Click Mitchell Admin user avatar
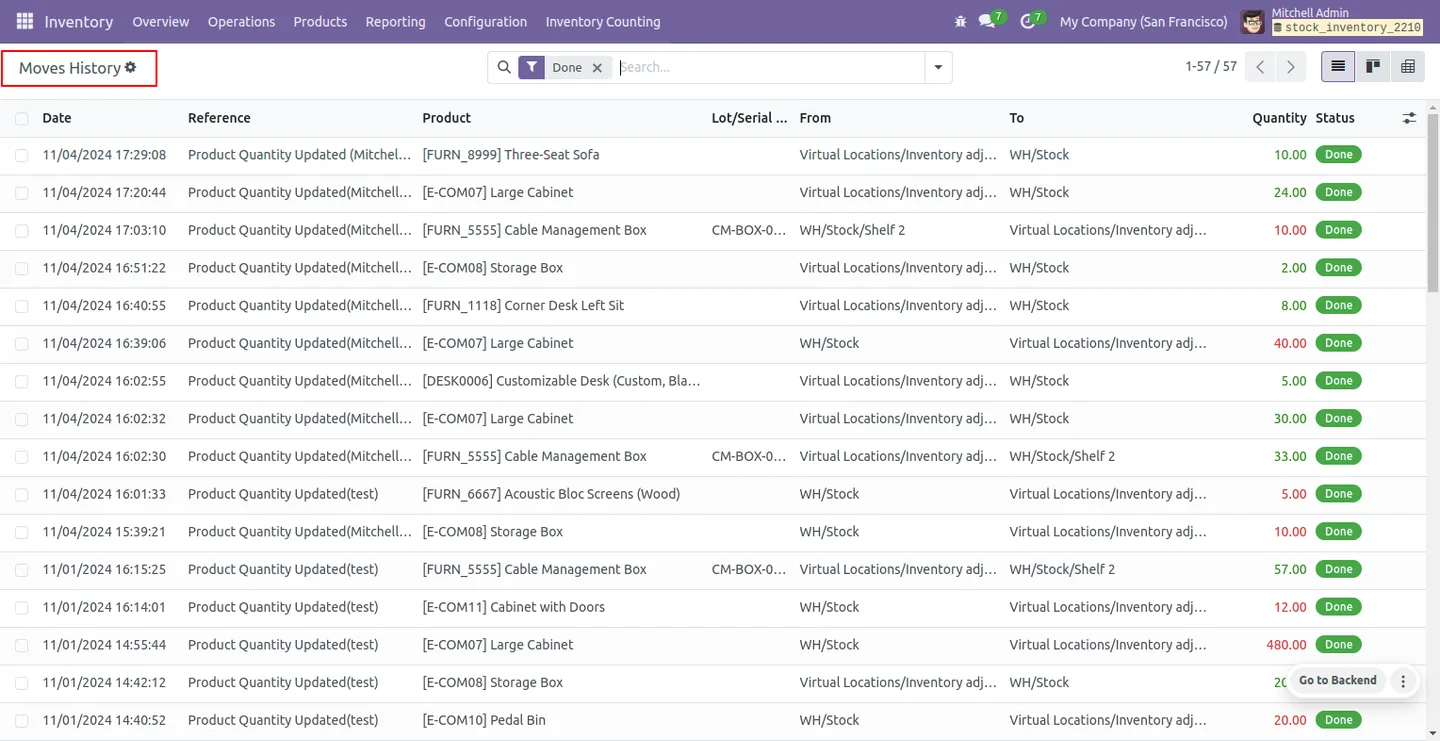Screen dimensions: 1440x741 [1252, 21]
